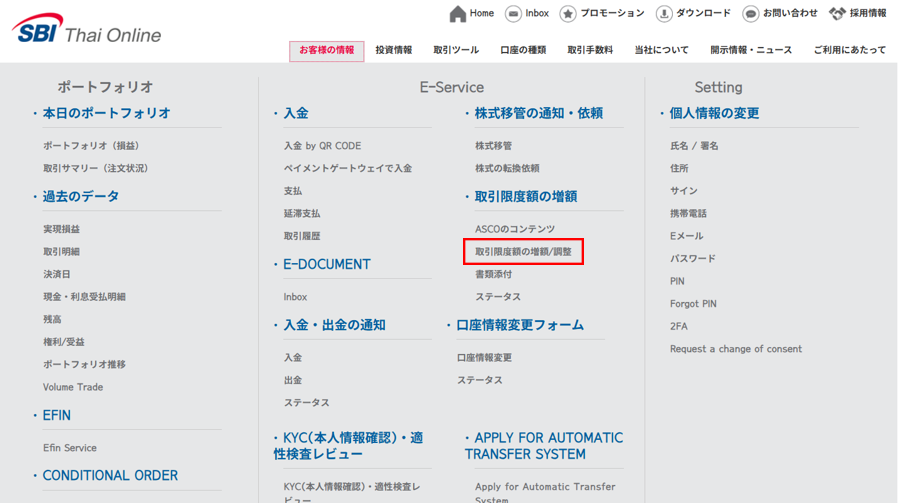Open the 取引手数料 menu

(590, 50)
